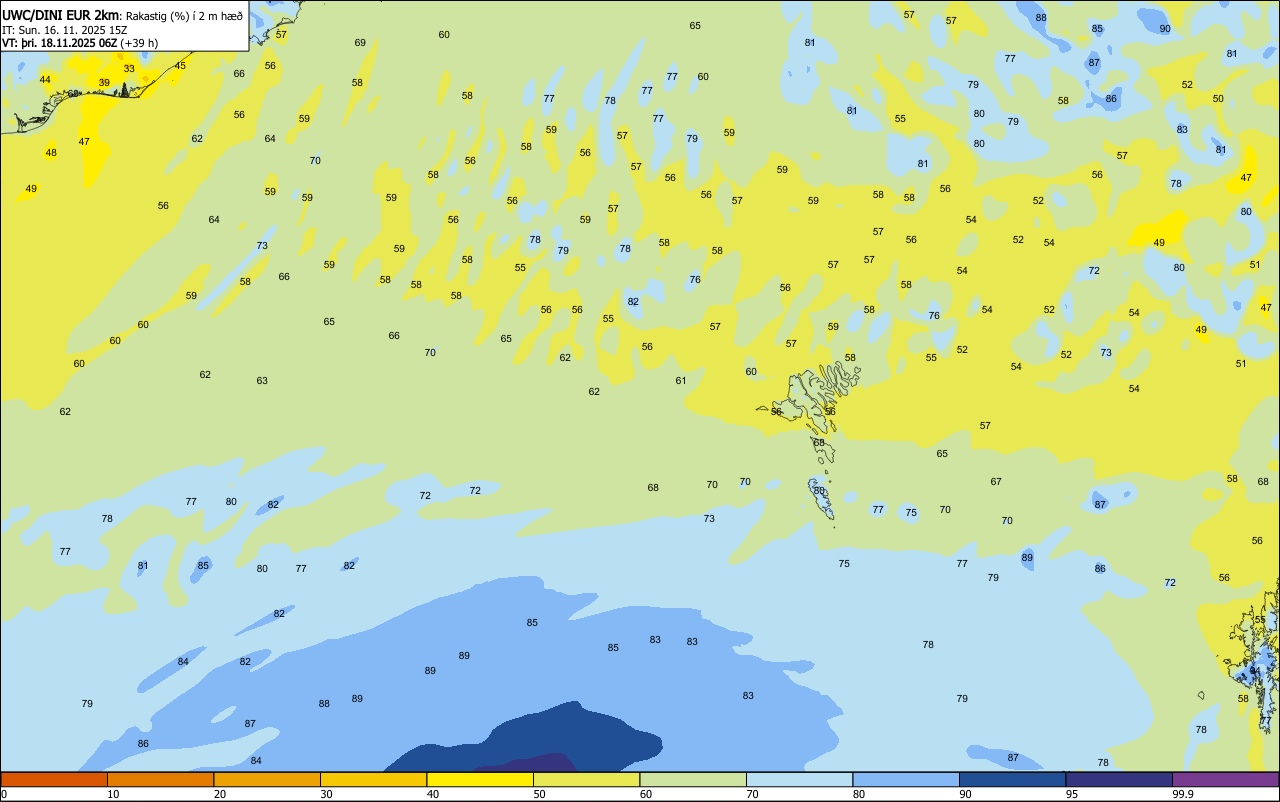The height and width of the screenshot is (802, 1280).
Task: Select the medium blue 80–90 legend swatch
Action: click(x=906, y=779)
